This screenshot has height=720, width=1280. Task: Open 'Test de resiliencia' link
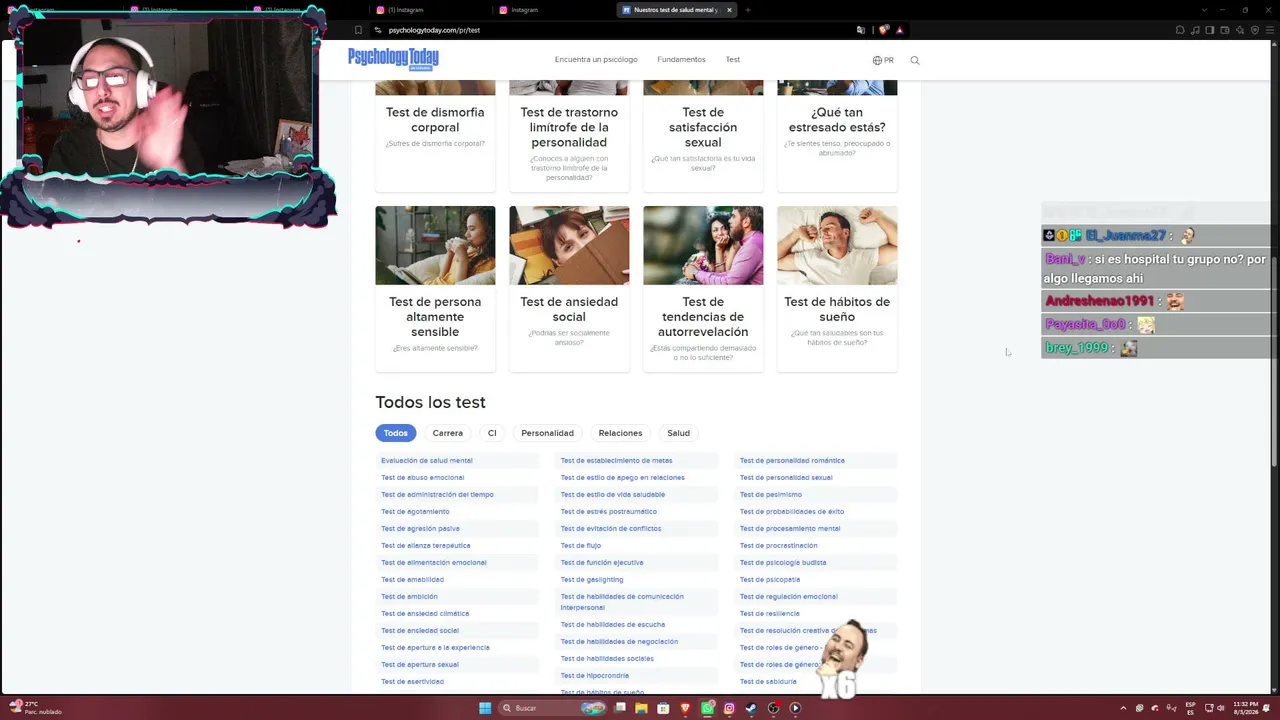click(769, 614)
